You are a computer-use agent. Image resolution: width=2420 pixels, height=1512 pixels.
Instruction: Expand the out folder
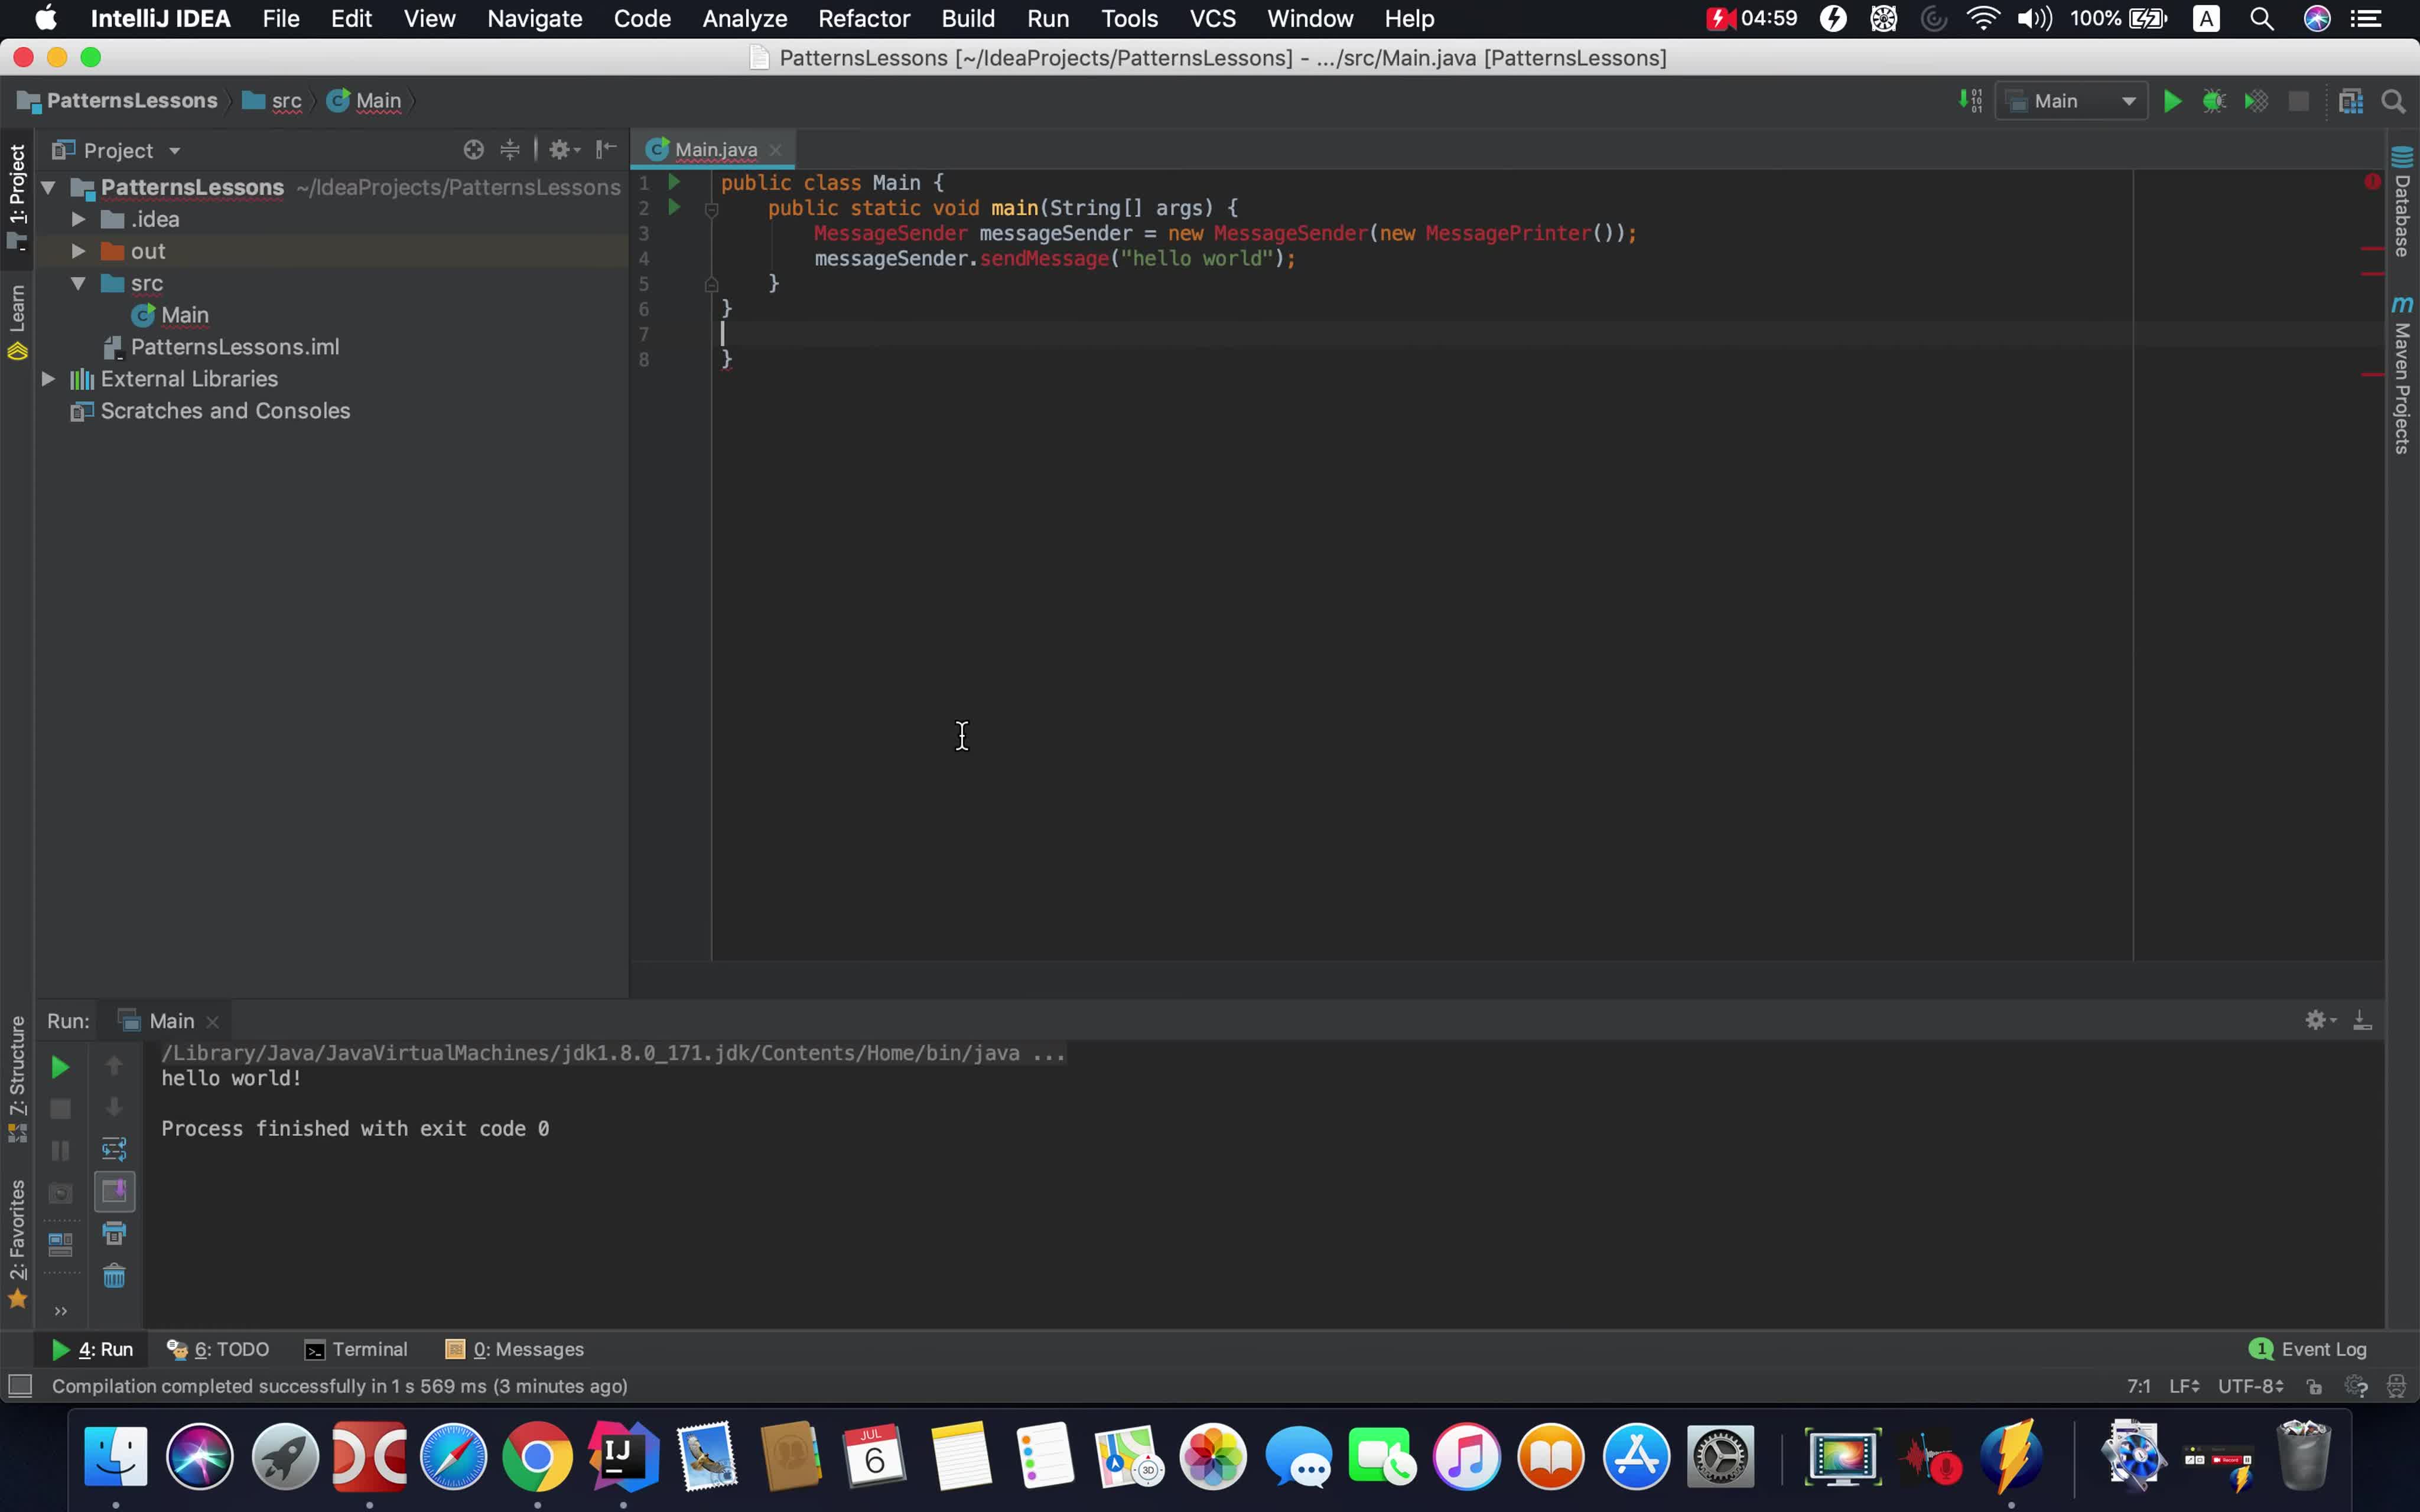click(78, 251)
